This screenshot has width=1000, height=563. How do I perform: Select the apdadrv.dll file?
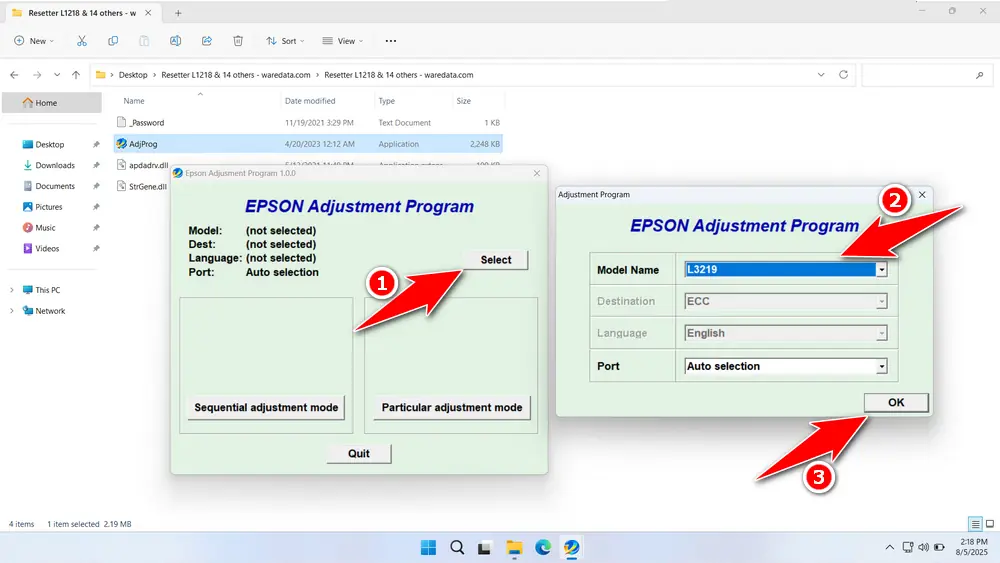tap(143, 165)
